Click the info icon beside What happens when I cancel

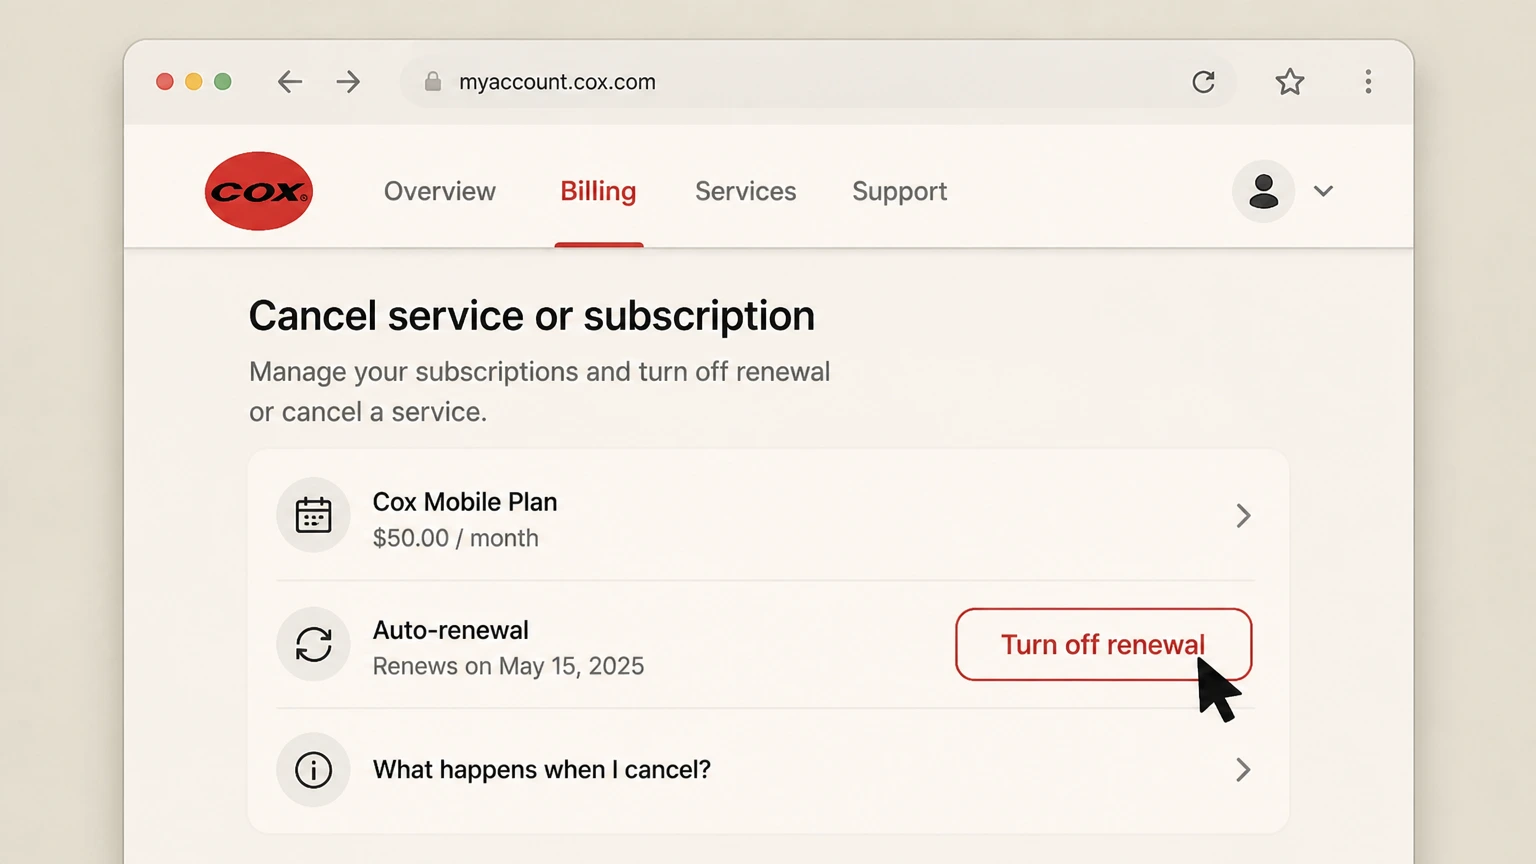(x=313, y=770)
